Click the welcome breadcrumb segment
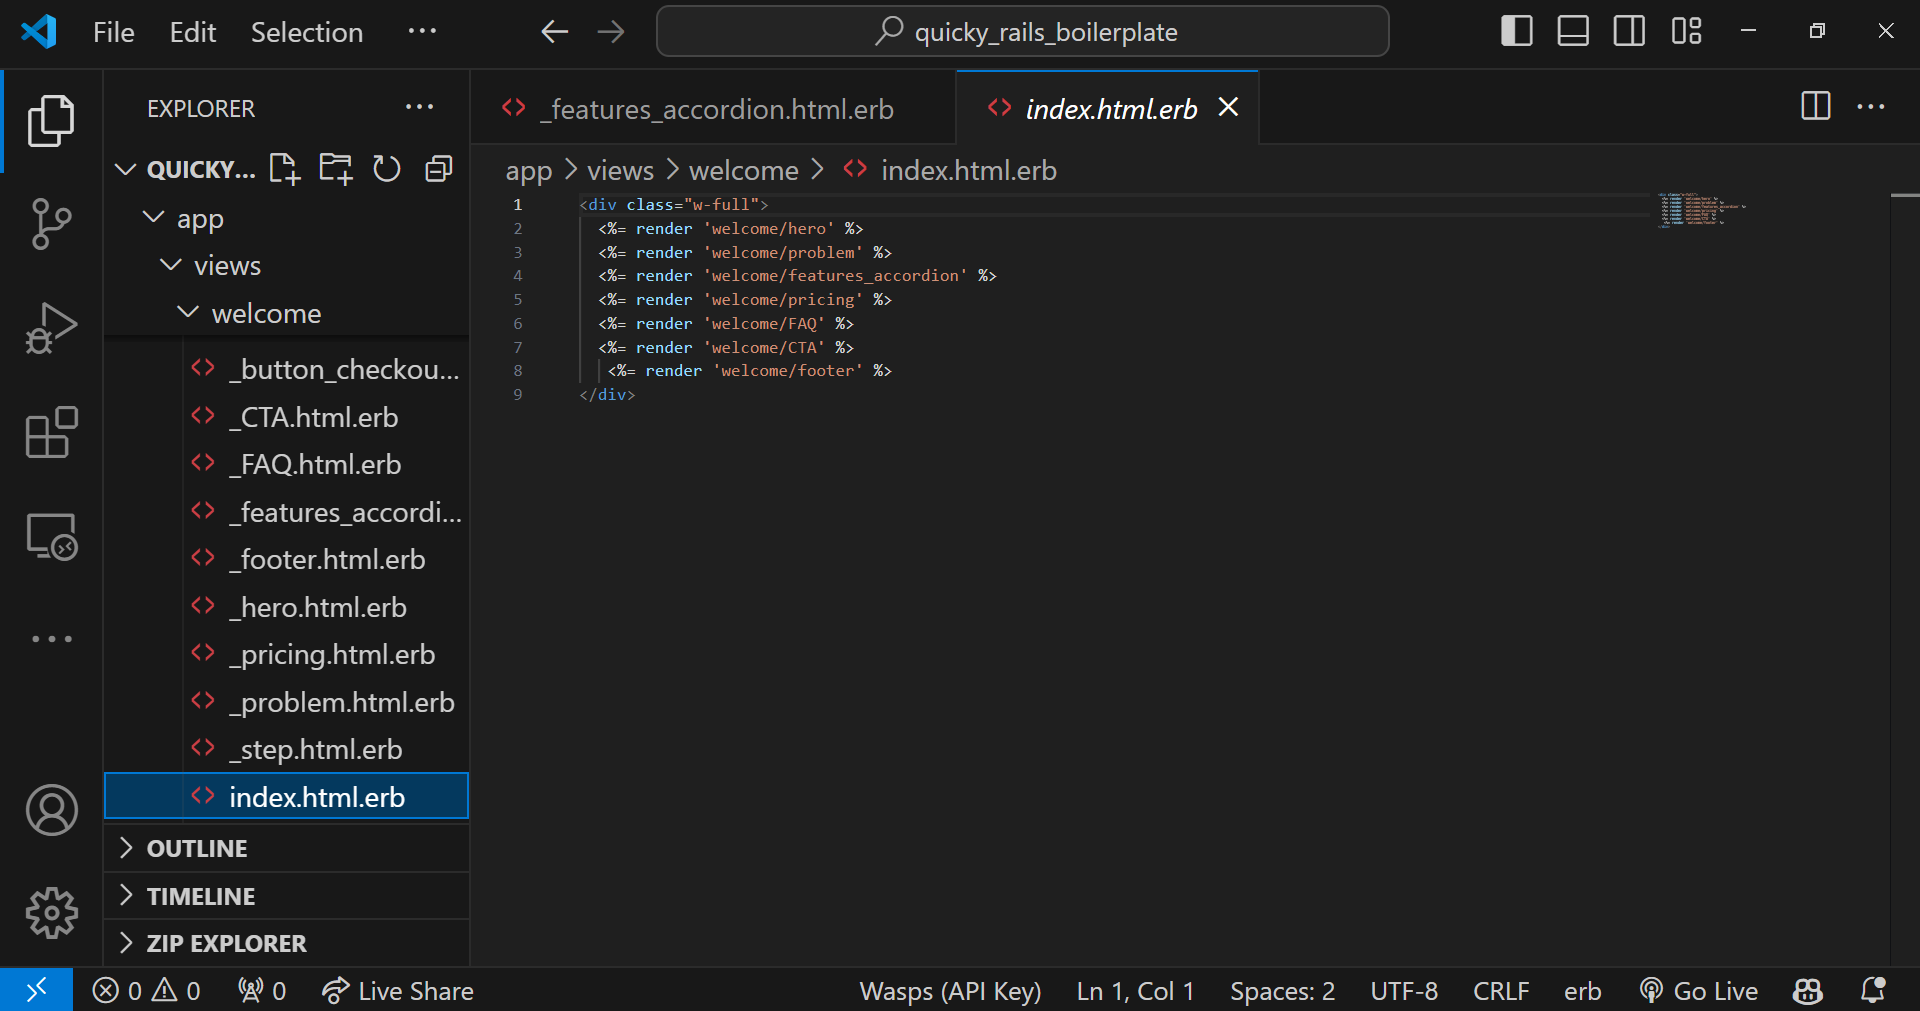The width and height of the screenshot is (1920, 1011). tap(743, 170)
